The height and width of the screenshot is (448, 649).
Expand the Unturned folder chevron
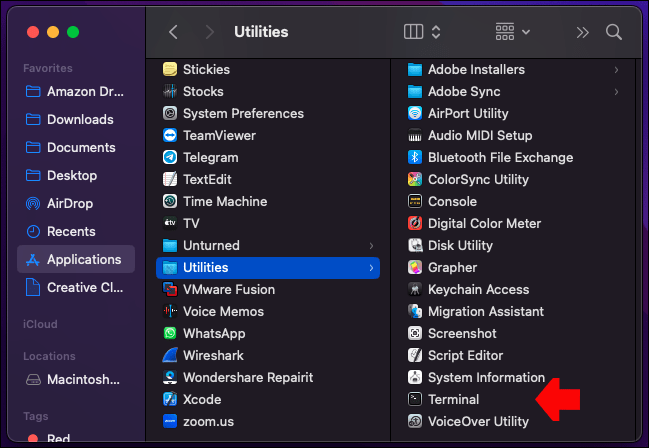pyautogui.click(x=371, y=245)
